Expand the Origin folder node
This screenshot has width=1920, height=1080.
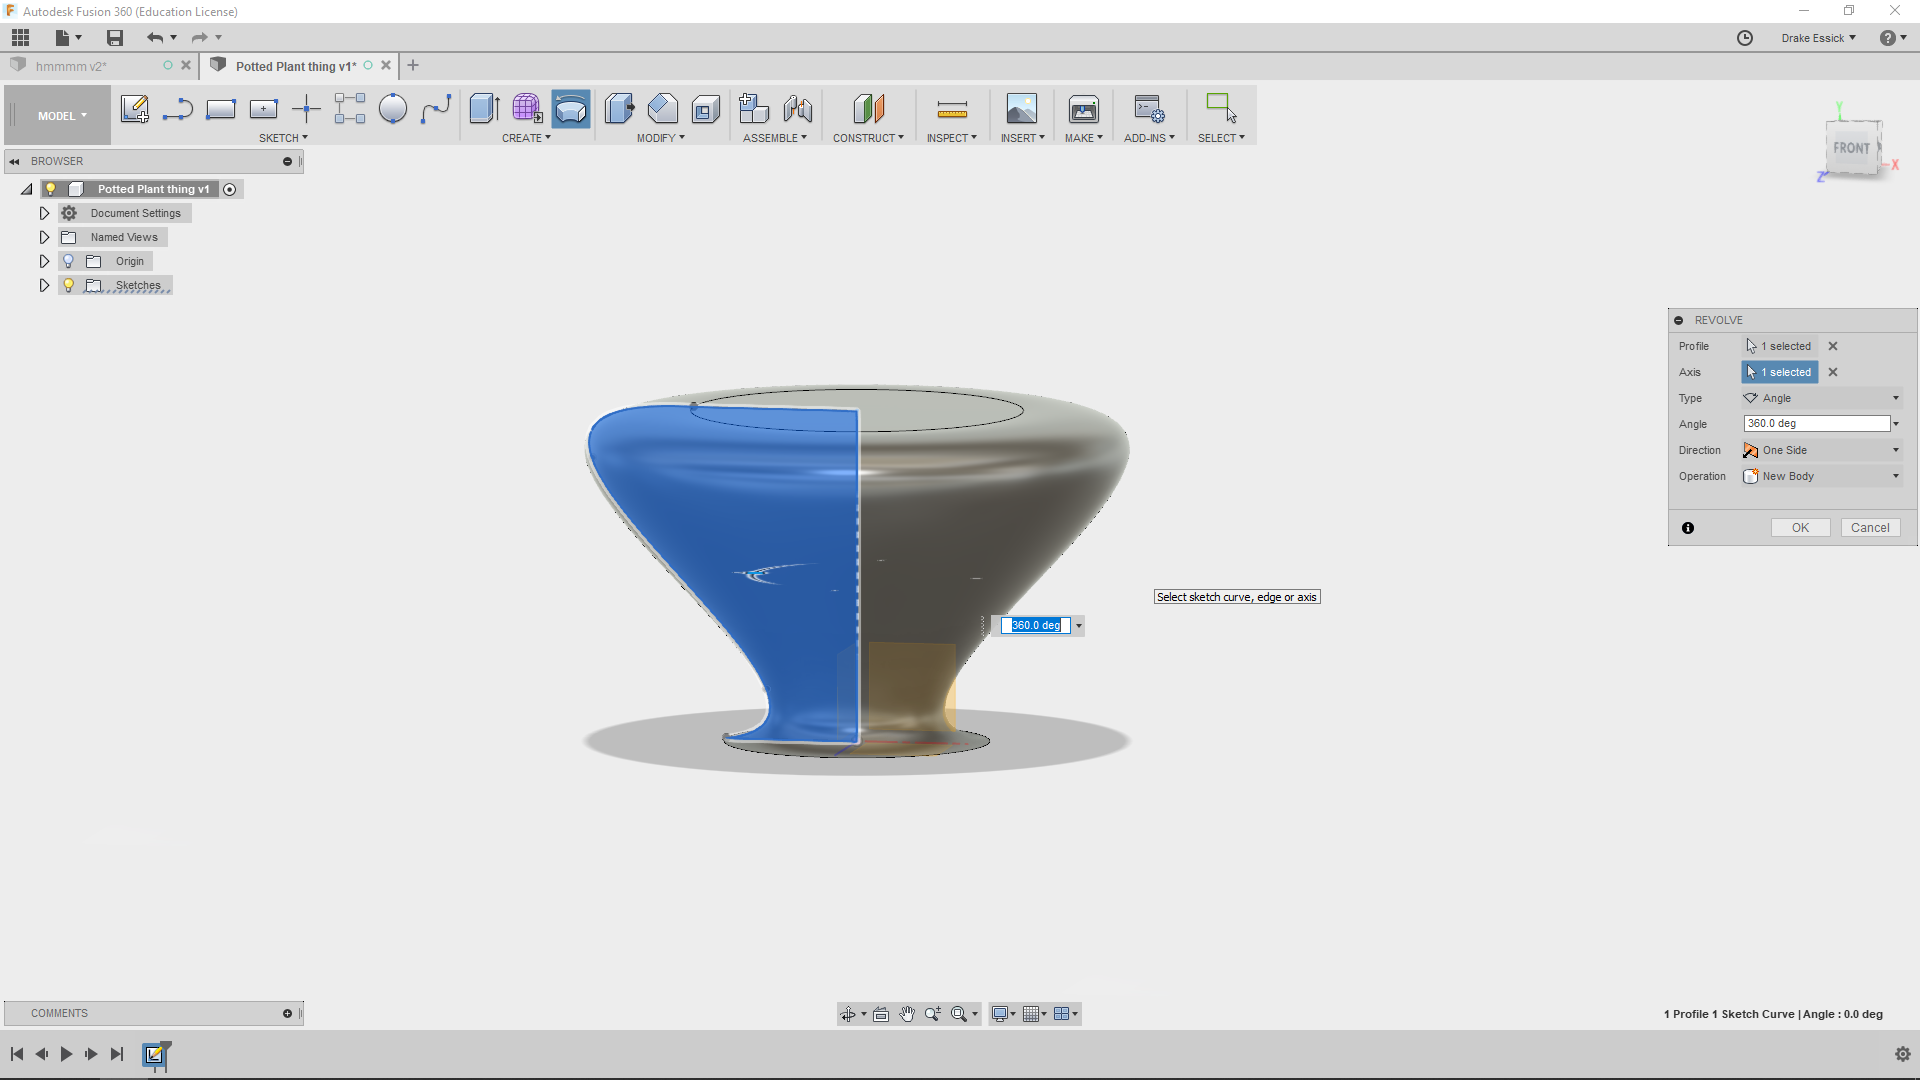click(x=44, y=261)
